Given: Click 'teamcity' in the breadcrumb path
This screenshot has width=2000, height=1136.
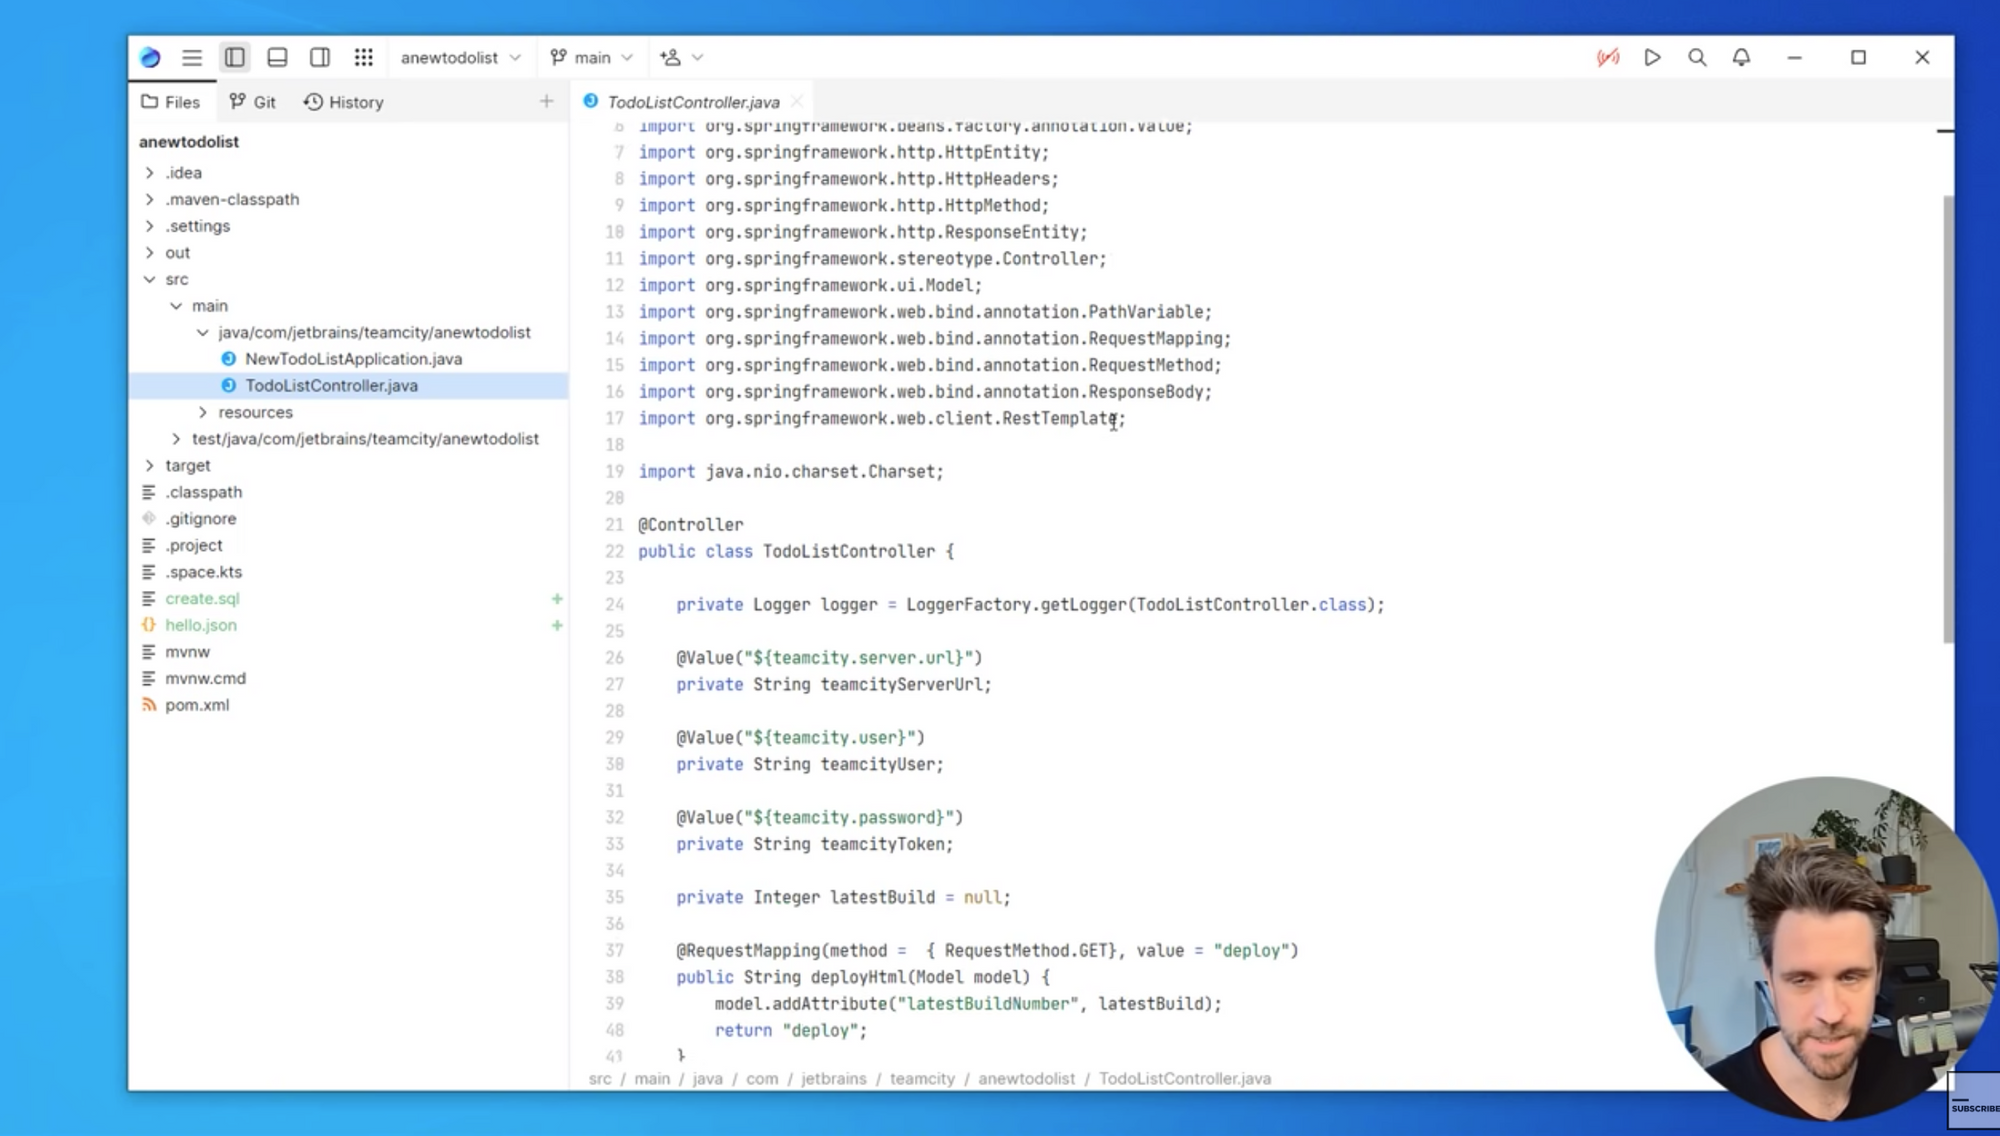Looking at the screenshot, I should 922,1079.
